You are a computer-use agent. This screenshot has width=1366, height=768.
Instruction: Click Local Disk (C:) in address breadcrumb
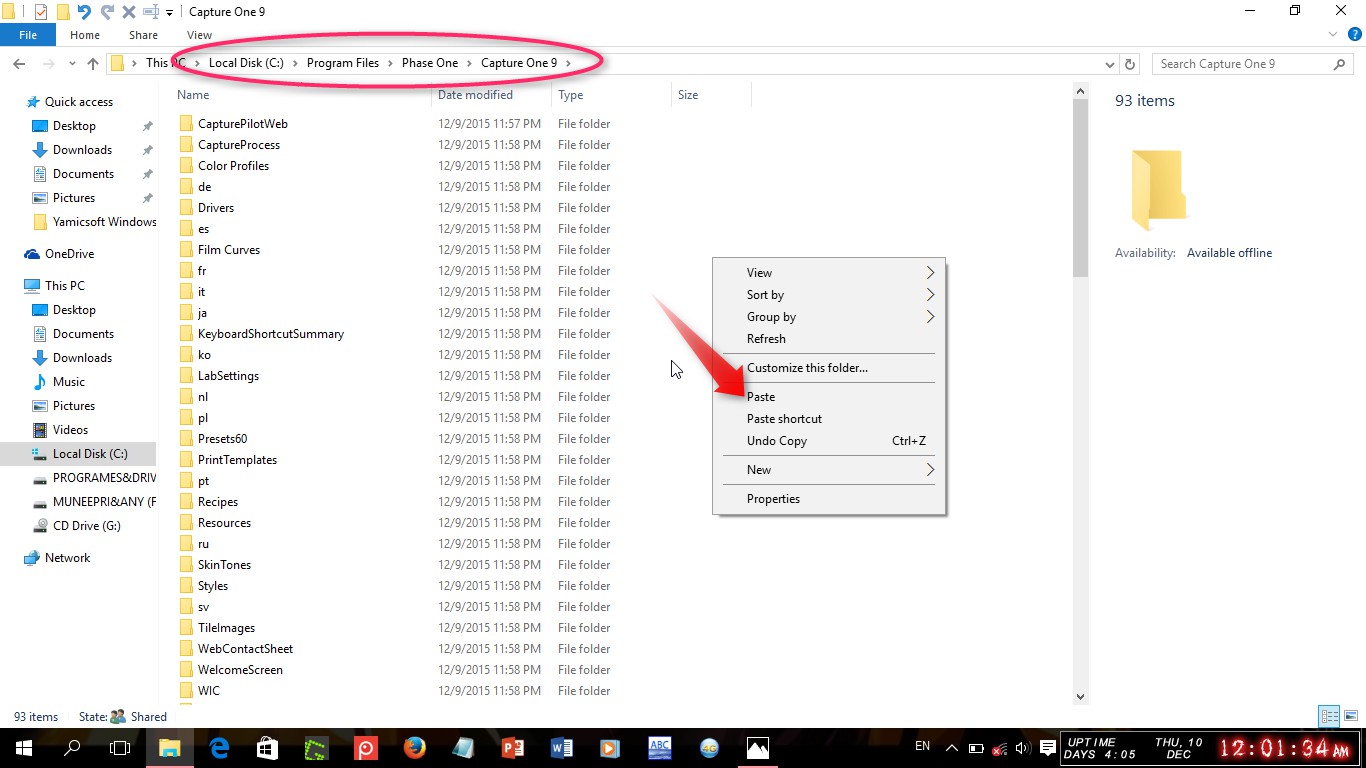pos(246,63)
